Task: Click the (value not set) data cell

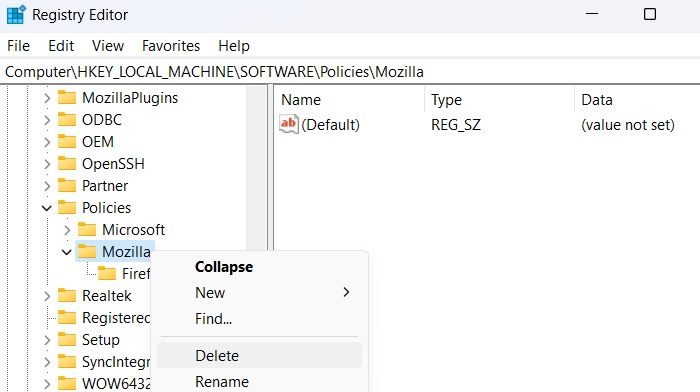Action: click(628, 125)
